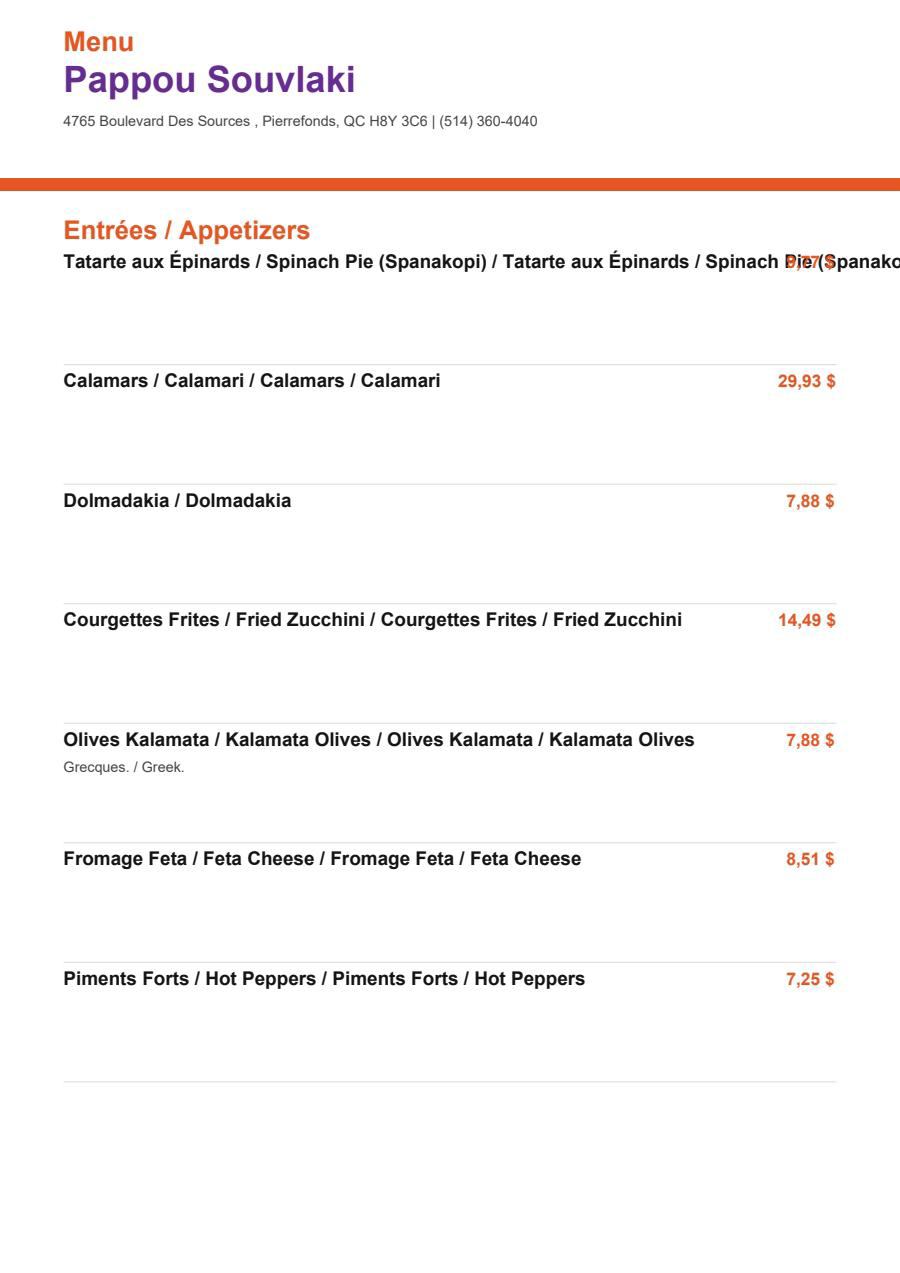Select Piments Forts / Hot Peppers item
Screen dimensions: 900x1273
click(x=324, y=979)
